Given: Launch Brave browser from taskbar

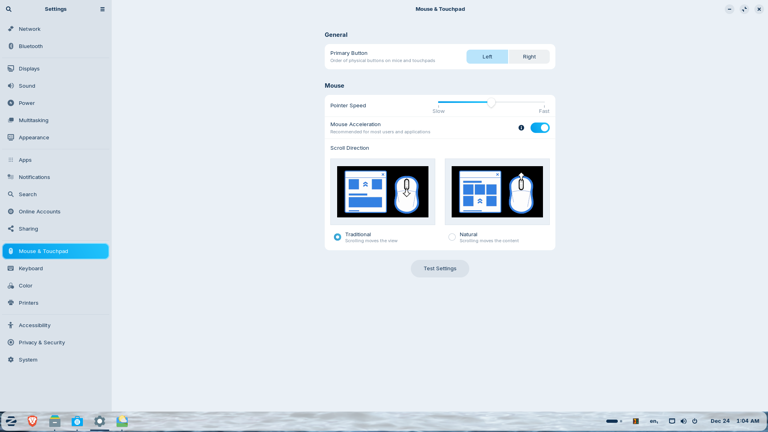Looking at the screenshot, I should (x=32, y=421).
